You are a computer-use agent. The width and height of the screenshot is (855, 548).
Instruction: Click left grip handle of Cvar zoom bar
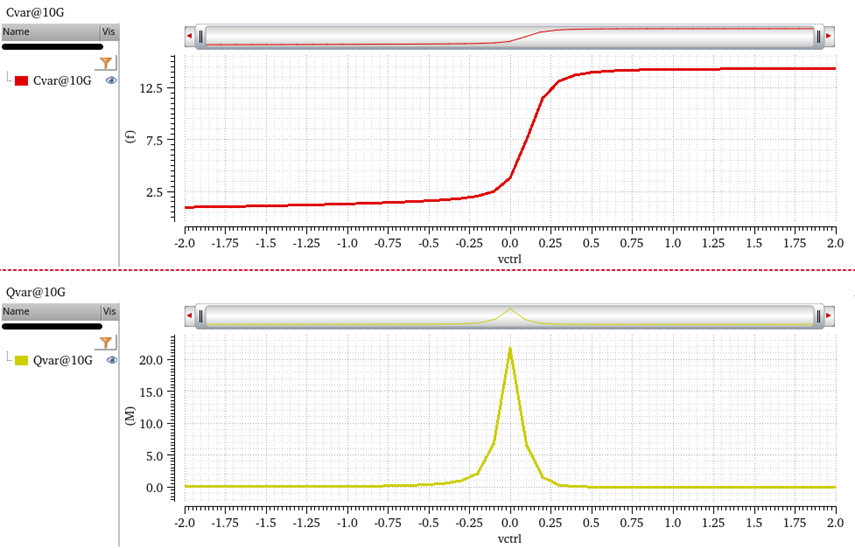click(201, 37)
